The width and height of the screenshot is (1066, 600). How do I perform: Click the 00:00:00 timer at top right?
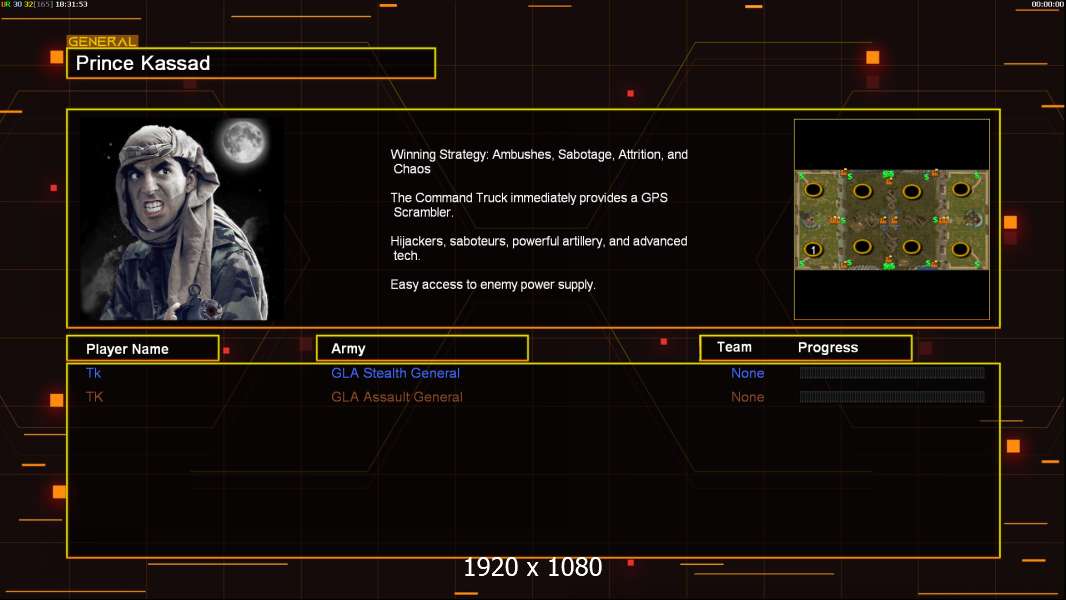point(1047,4)
